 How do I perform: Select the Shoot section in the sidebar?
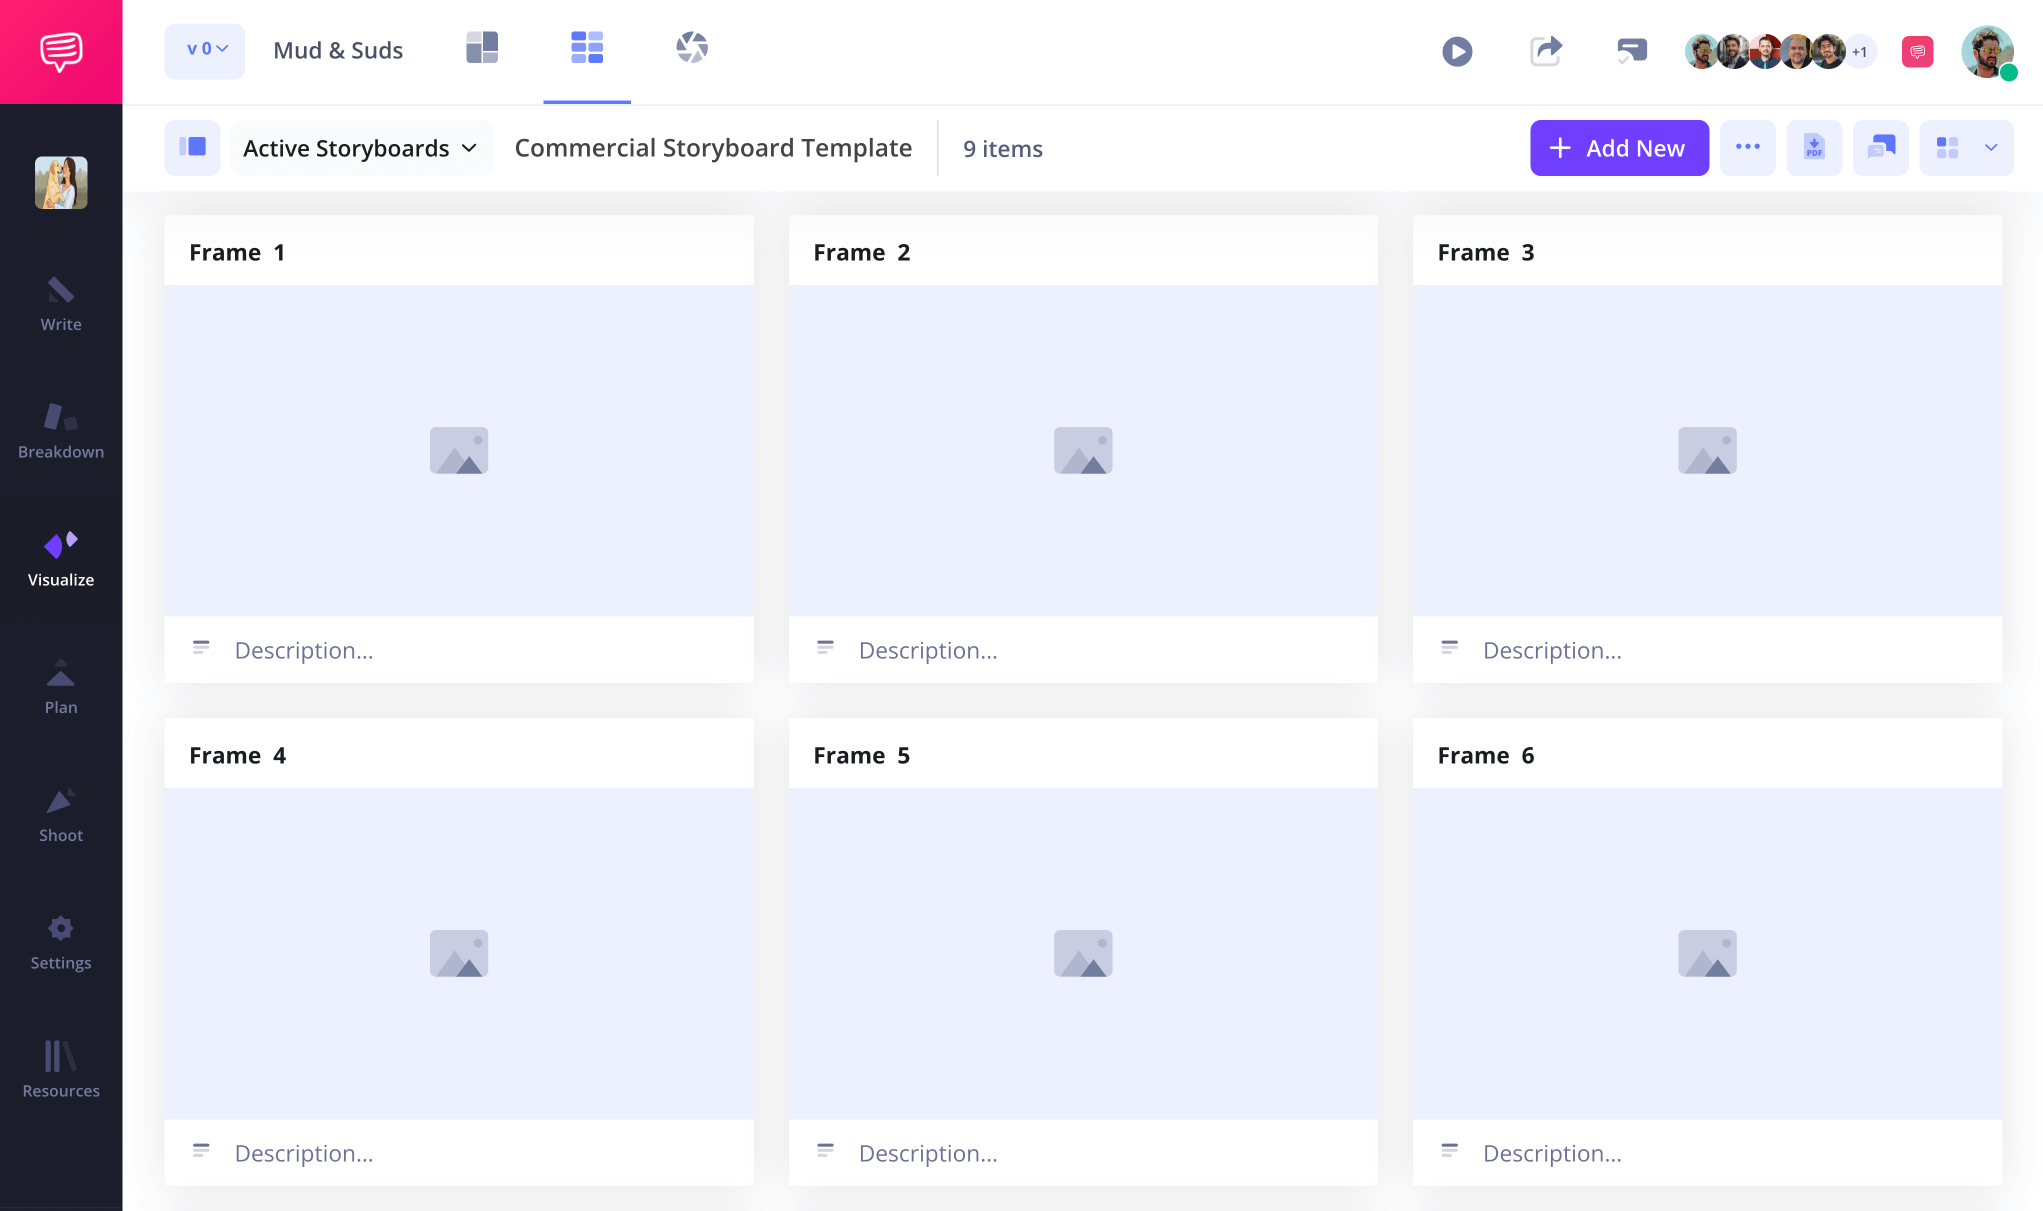[x=60, y=812]
